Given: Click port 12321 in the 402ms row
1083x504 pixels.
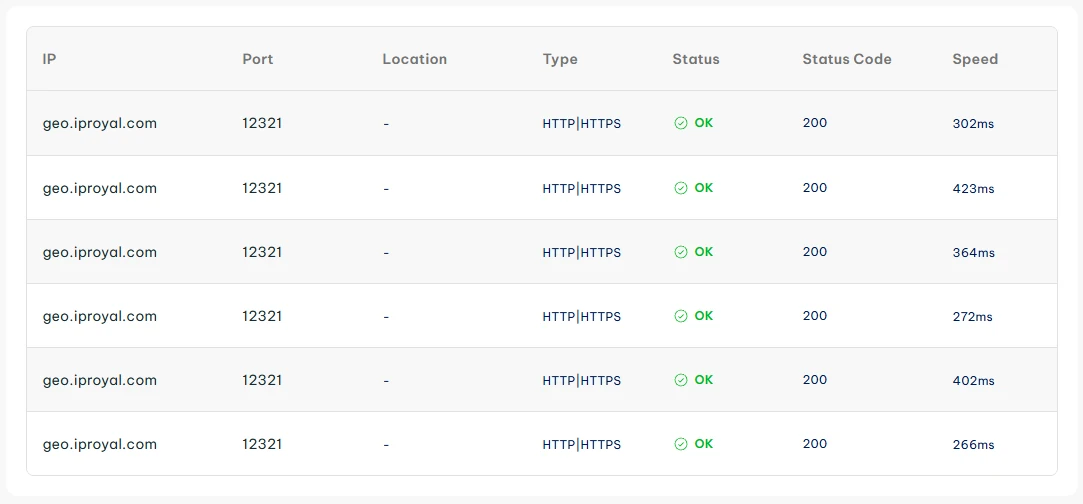Looking at the screenshot, I should click(261, 380).
